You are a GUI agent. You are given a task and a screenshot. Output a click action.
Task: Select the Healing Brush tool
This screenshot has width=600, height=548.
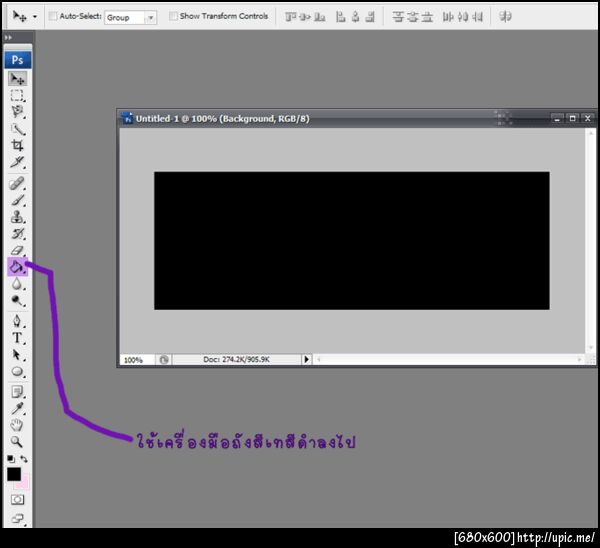[x=17, y=183]
